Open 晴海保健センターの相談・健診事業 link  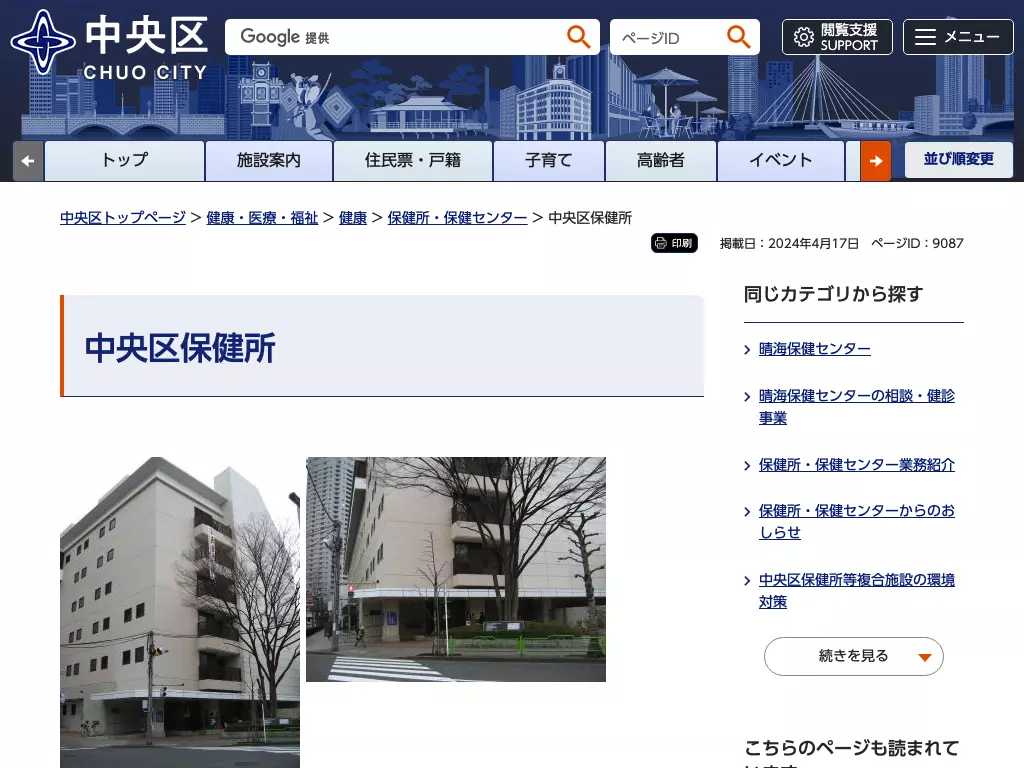point(856,407)
